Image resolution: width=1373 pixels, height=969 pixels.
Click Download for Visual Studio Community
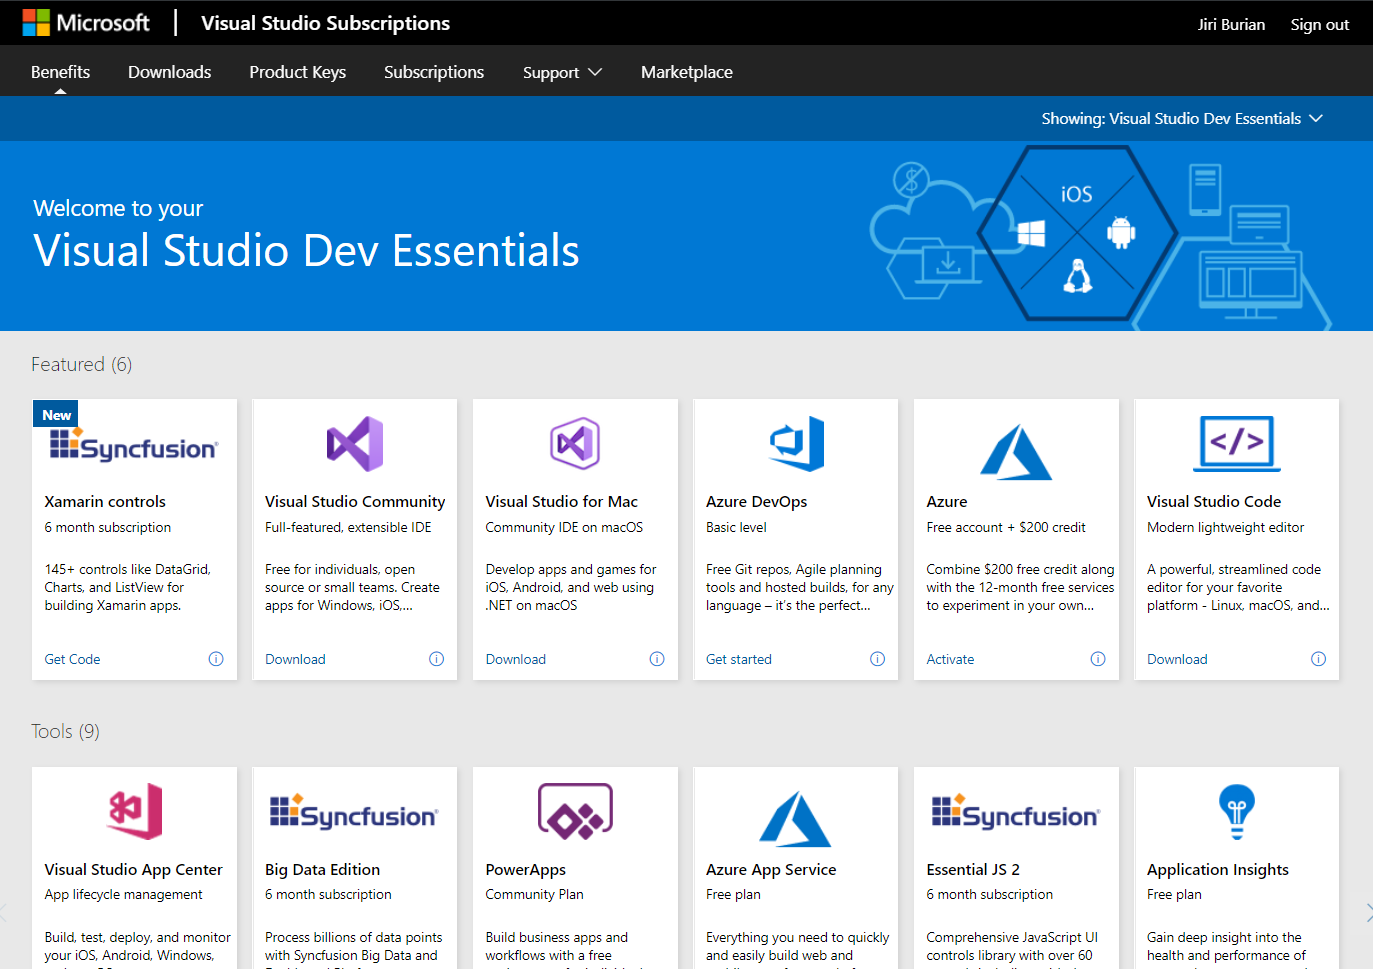click(295, 659)
